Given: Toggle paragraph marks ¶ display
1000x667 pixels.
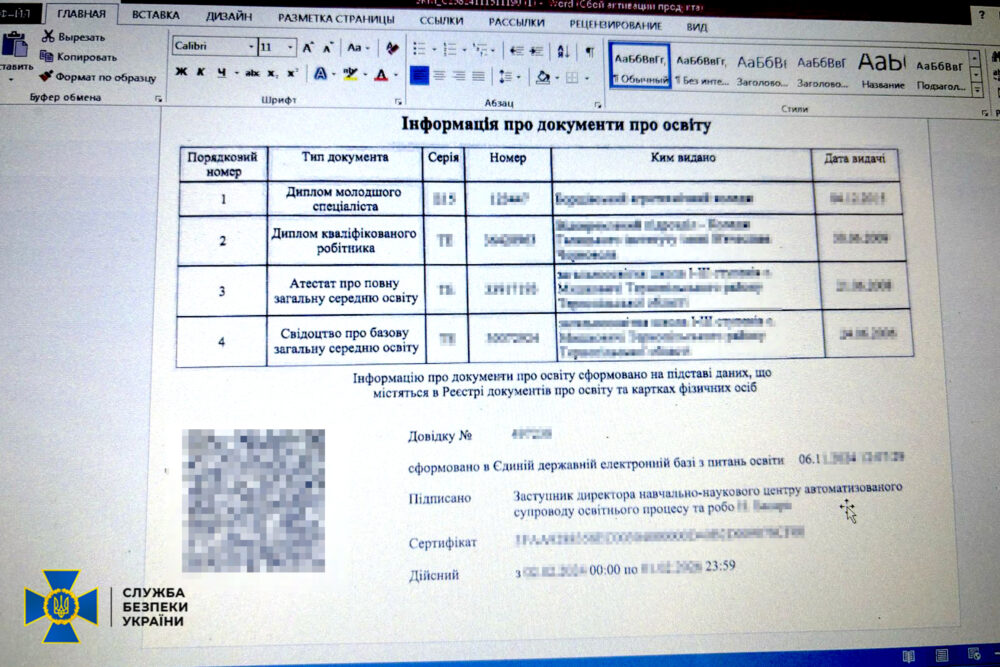Looking at the screenshot, I should pos(589,51).
